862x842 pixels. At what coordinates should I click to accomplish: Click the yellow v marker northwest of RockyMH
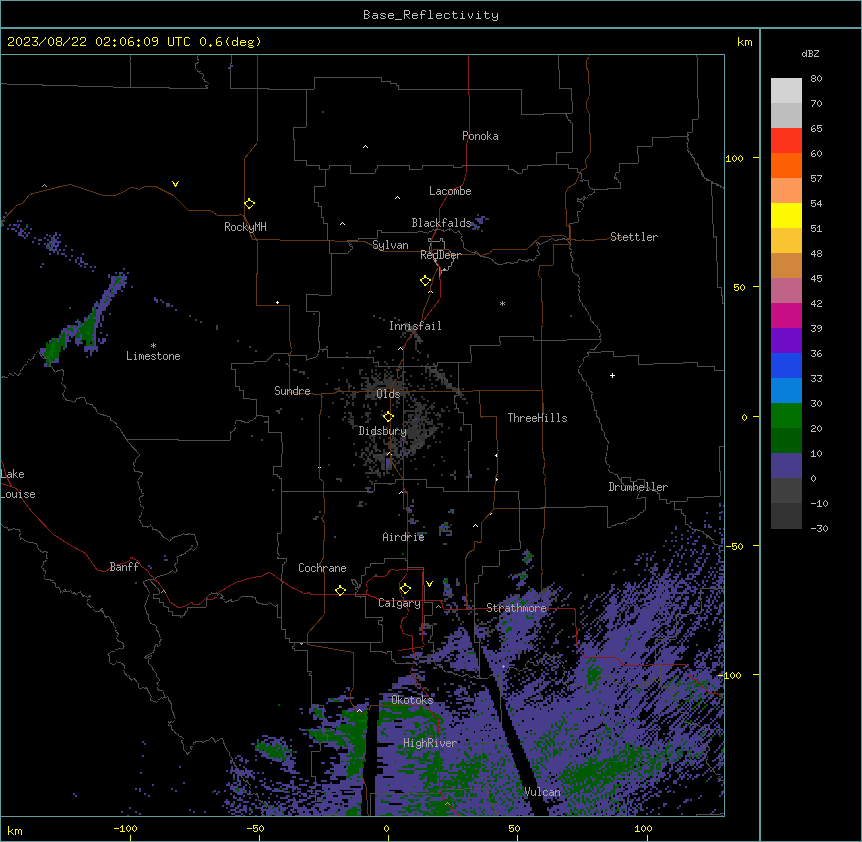pos(175,184)
